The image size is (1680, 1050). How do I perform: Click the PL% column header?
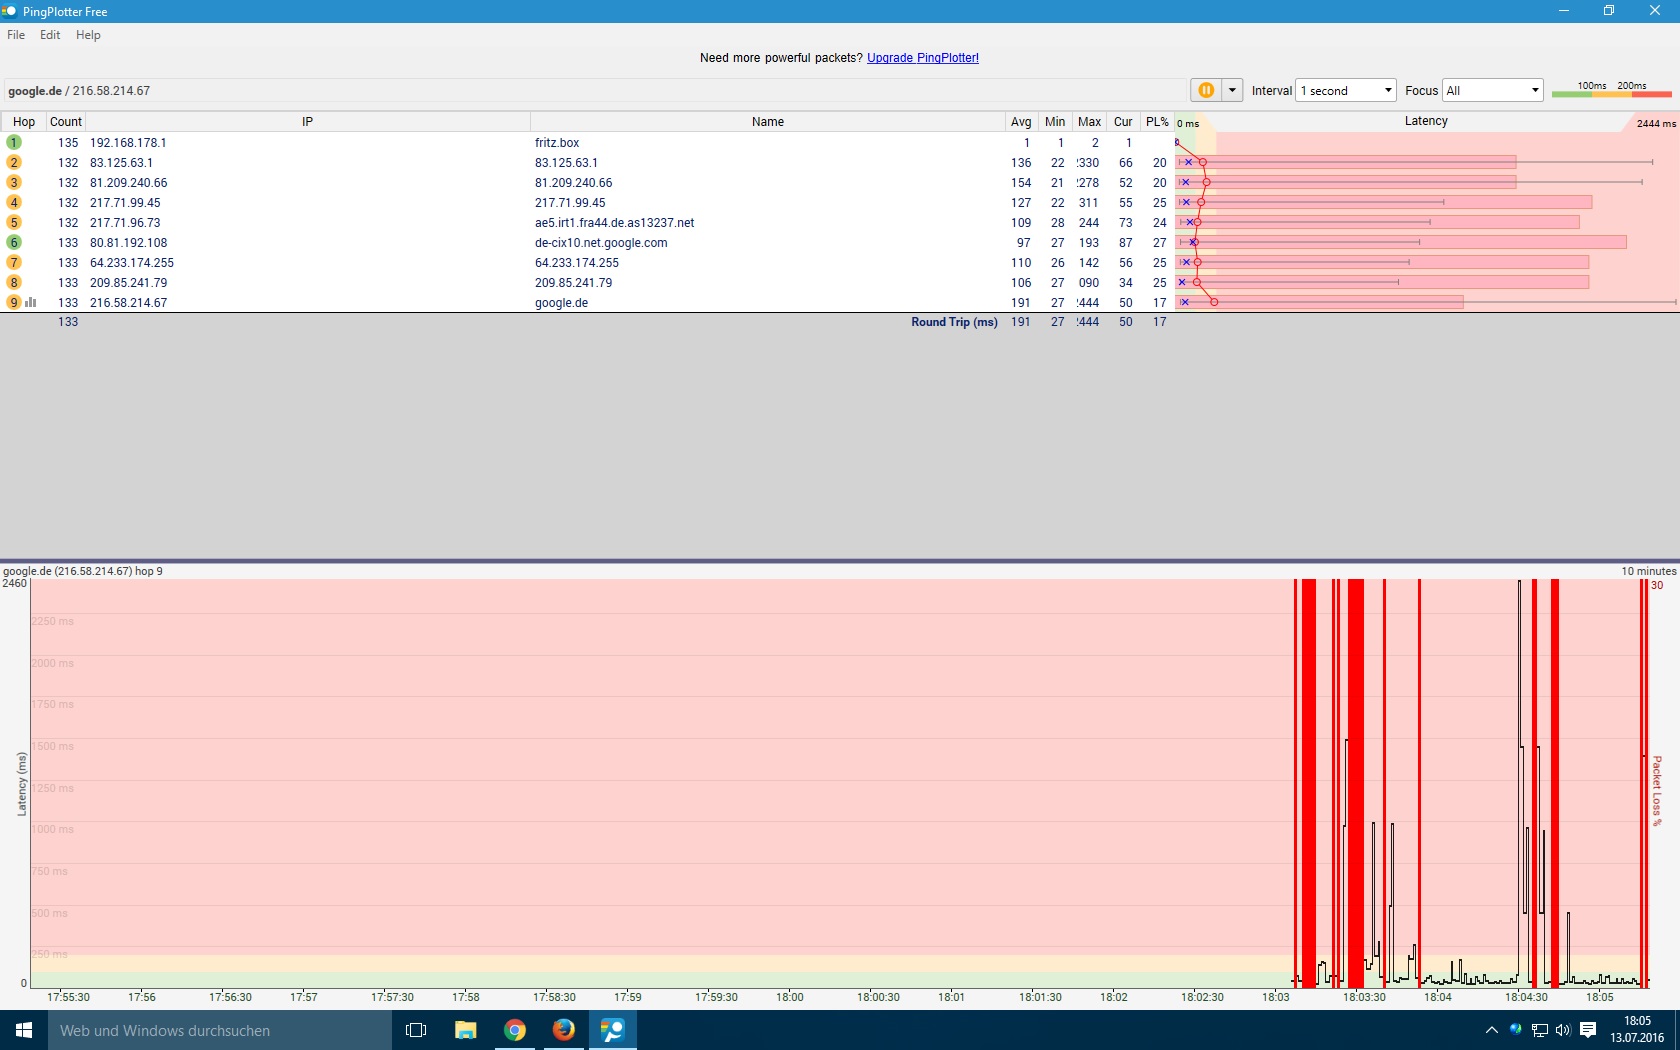tap(1157, 122)
